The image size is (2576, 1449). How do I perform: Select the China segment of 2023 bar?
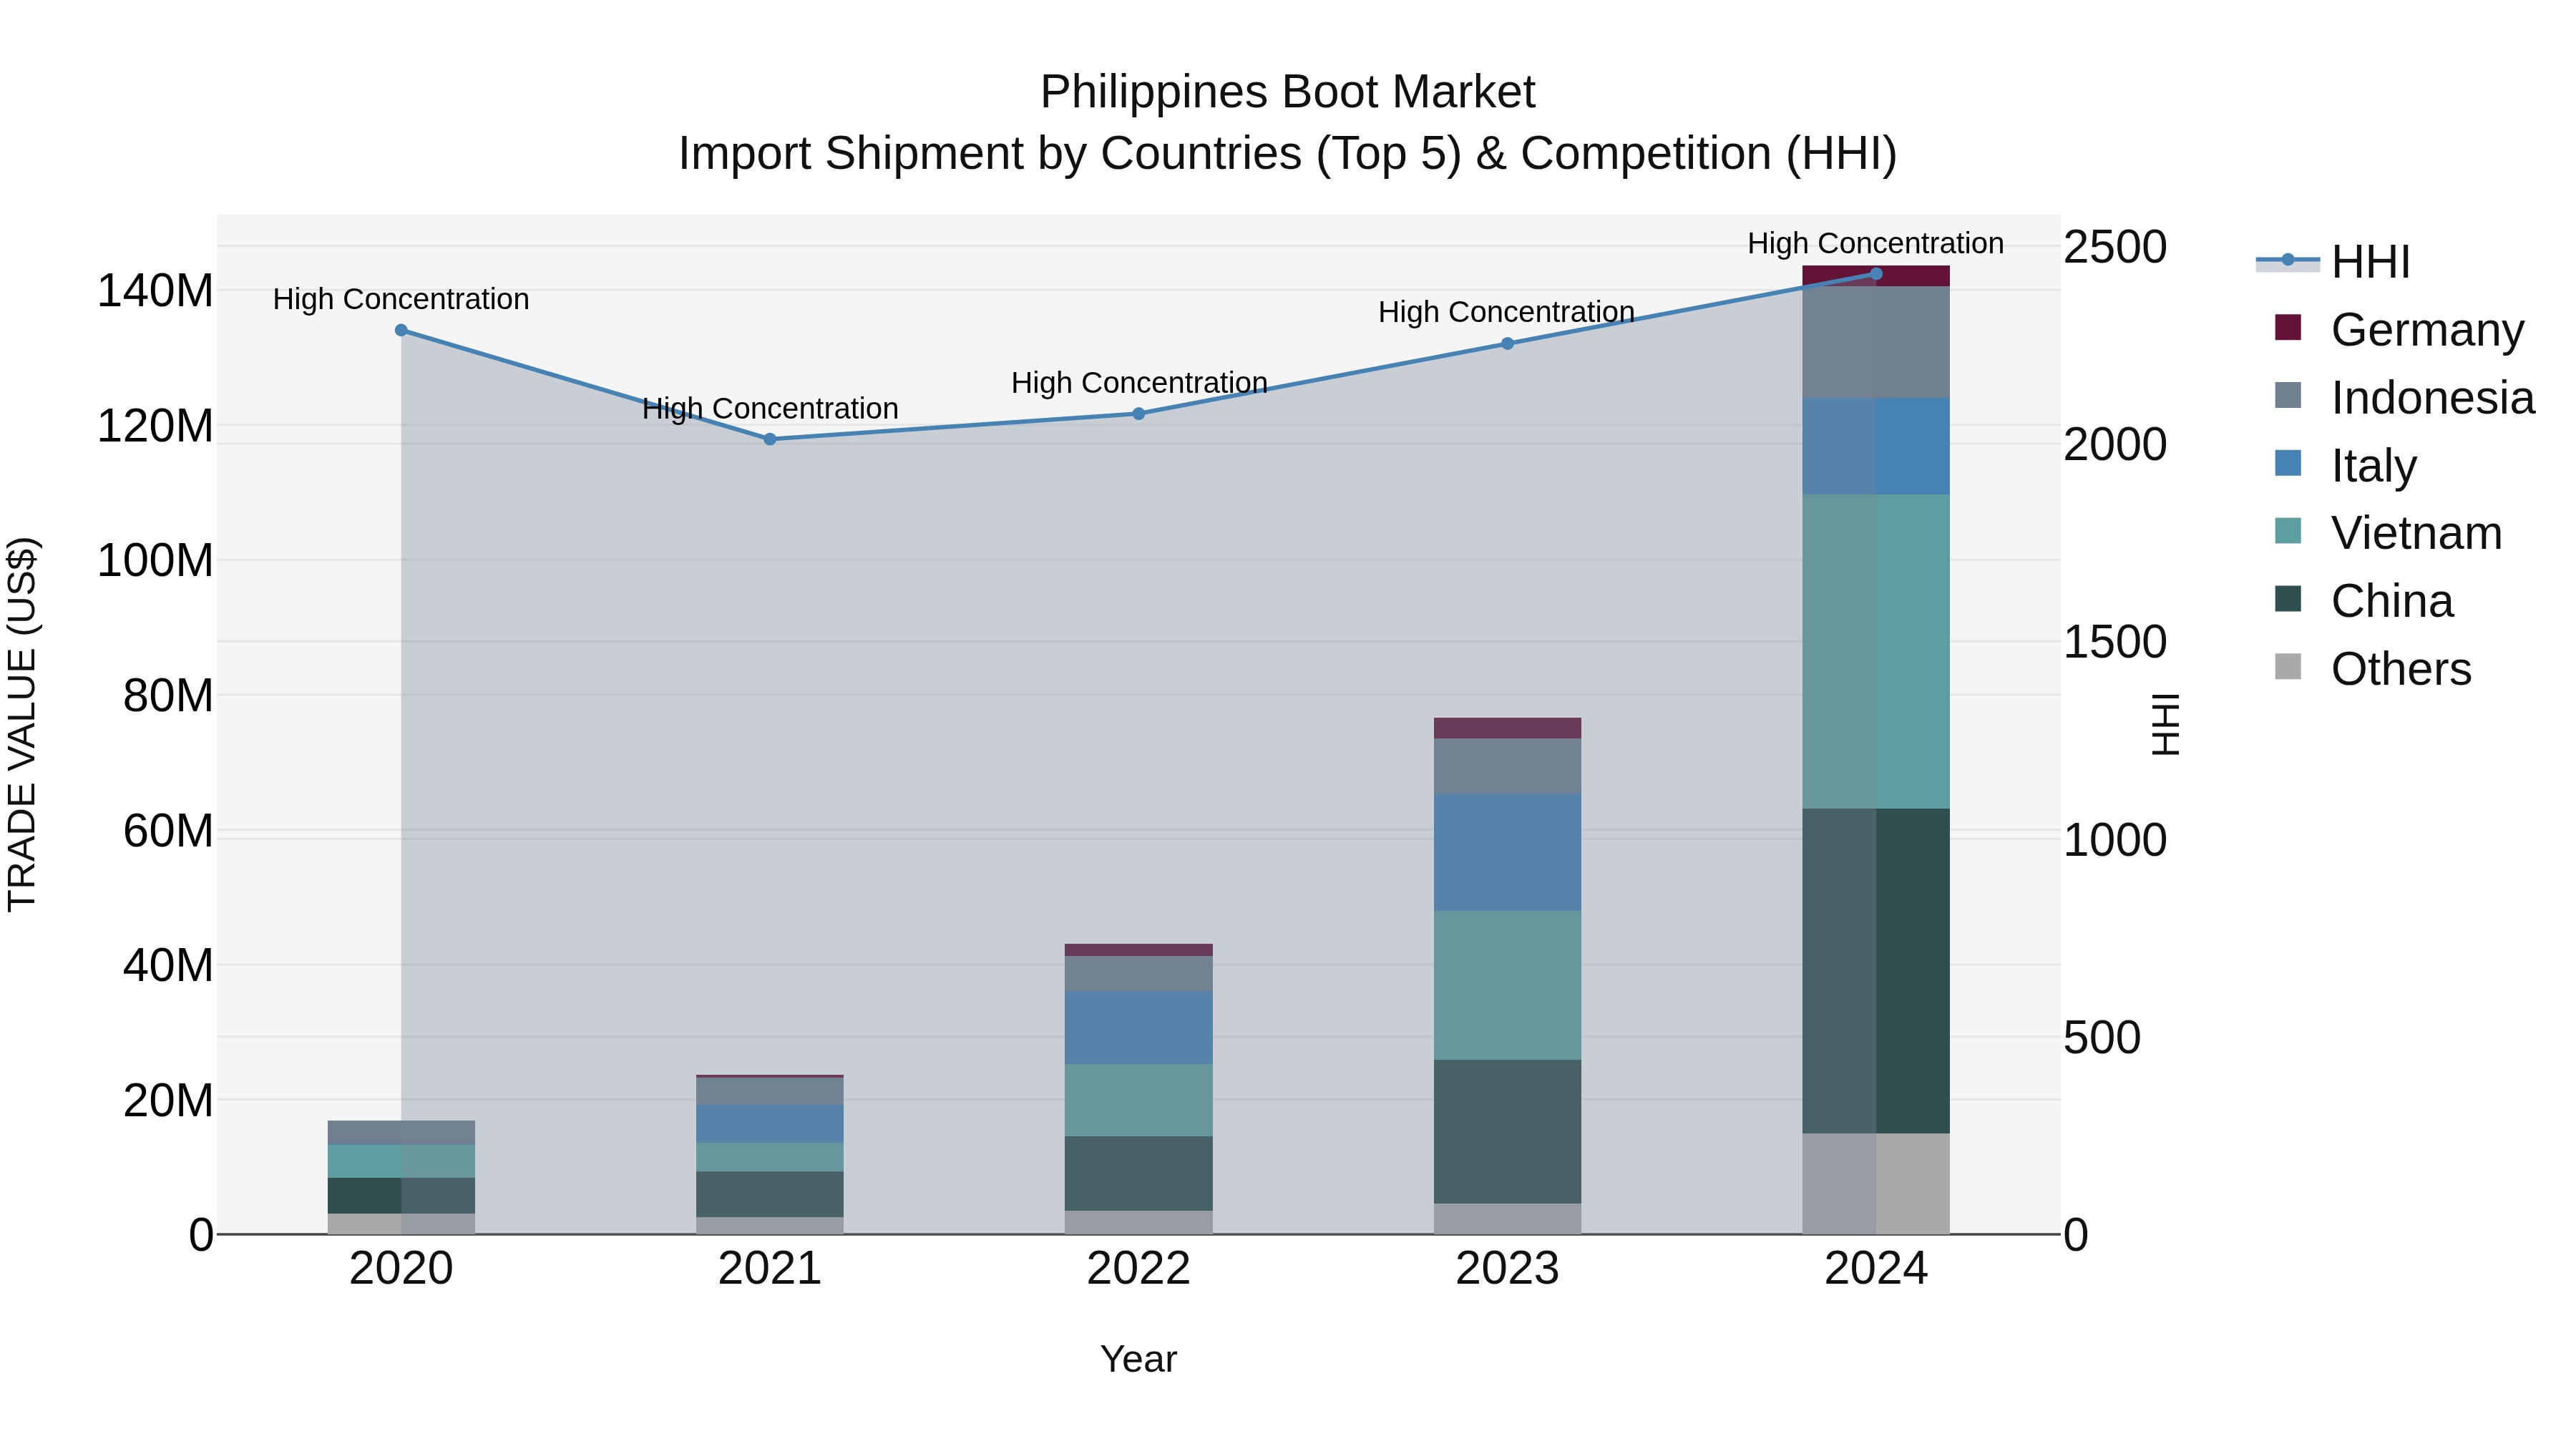click(x=1508, y=1131)
